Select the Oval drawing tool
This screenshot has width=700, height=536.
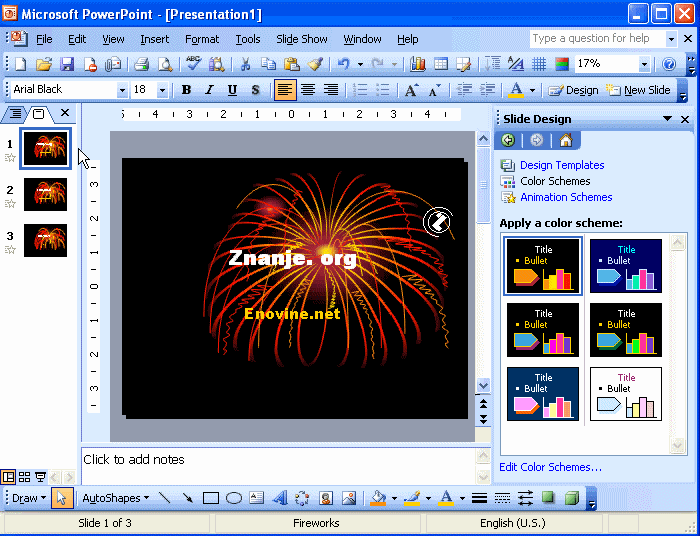click(233, 498)
